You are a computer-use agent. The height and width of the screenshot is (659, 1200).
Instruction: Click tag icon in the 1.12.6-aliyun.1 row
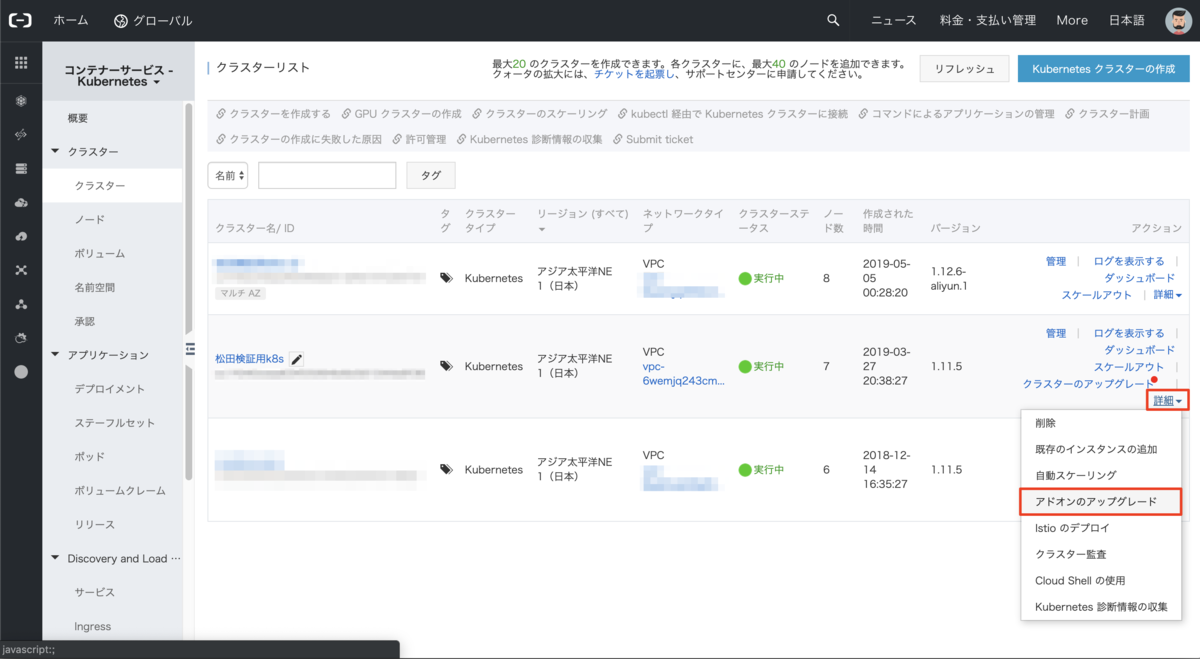click(446, 278)
